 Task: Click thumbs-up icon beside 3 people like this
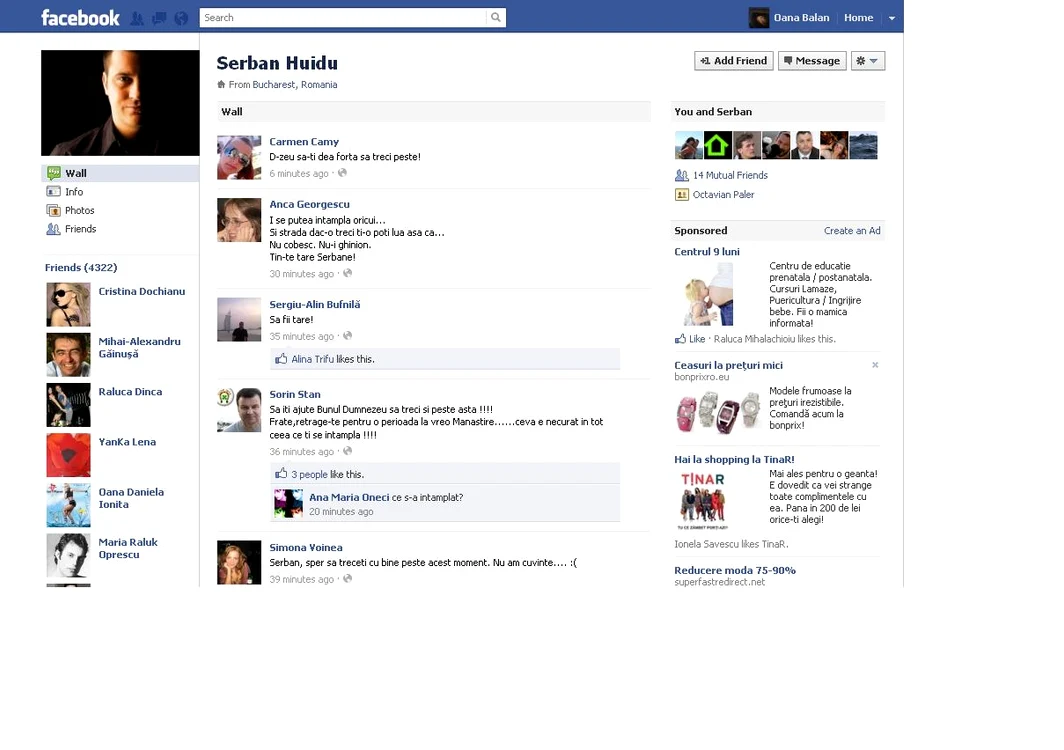tap(281, 474)
